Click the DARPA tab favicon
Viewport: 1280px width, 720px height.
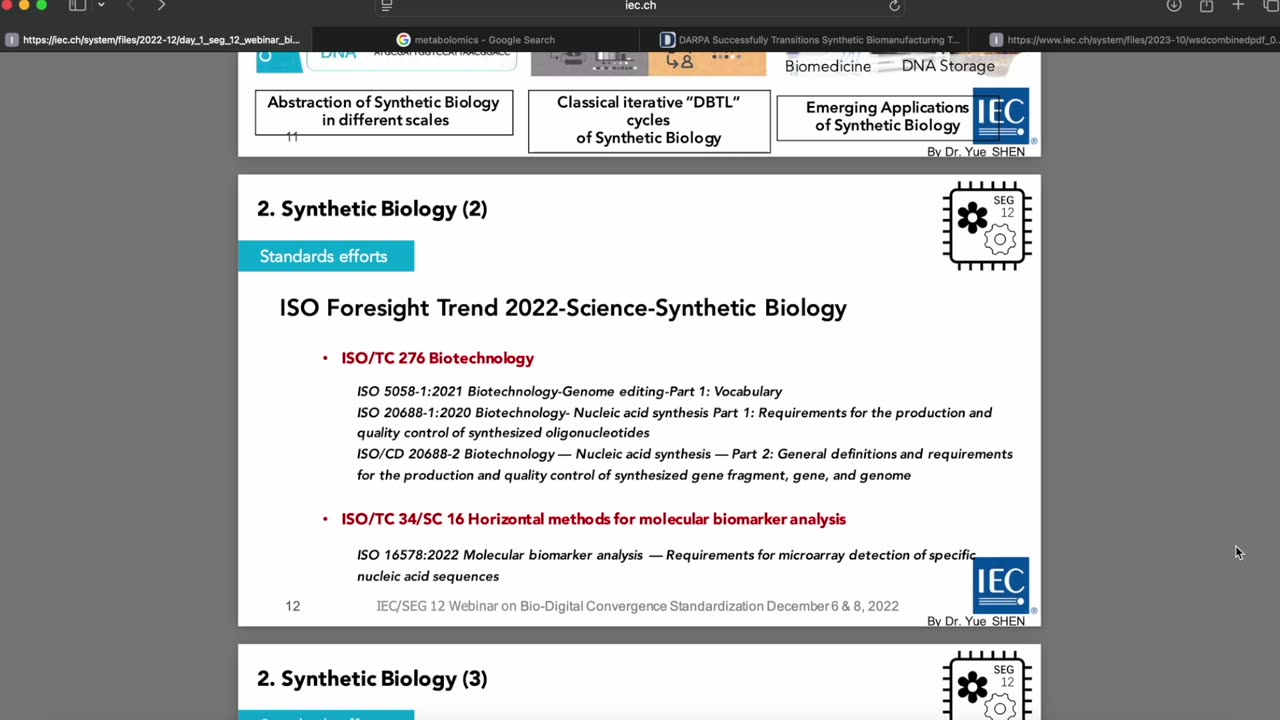click(667, 40)
